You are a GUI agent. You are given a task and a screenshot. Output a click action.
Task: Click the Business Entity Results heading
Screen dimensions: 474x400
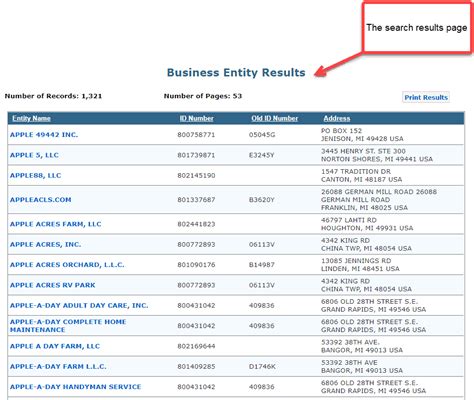click(236, 73)
